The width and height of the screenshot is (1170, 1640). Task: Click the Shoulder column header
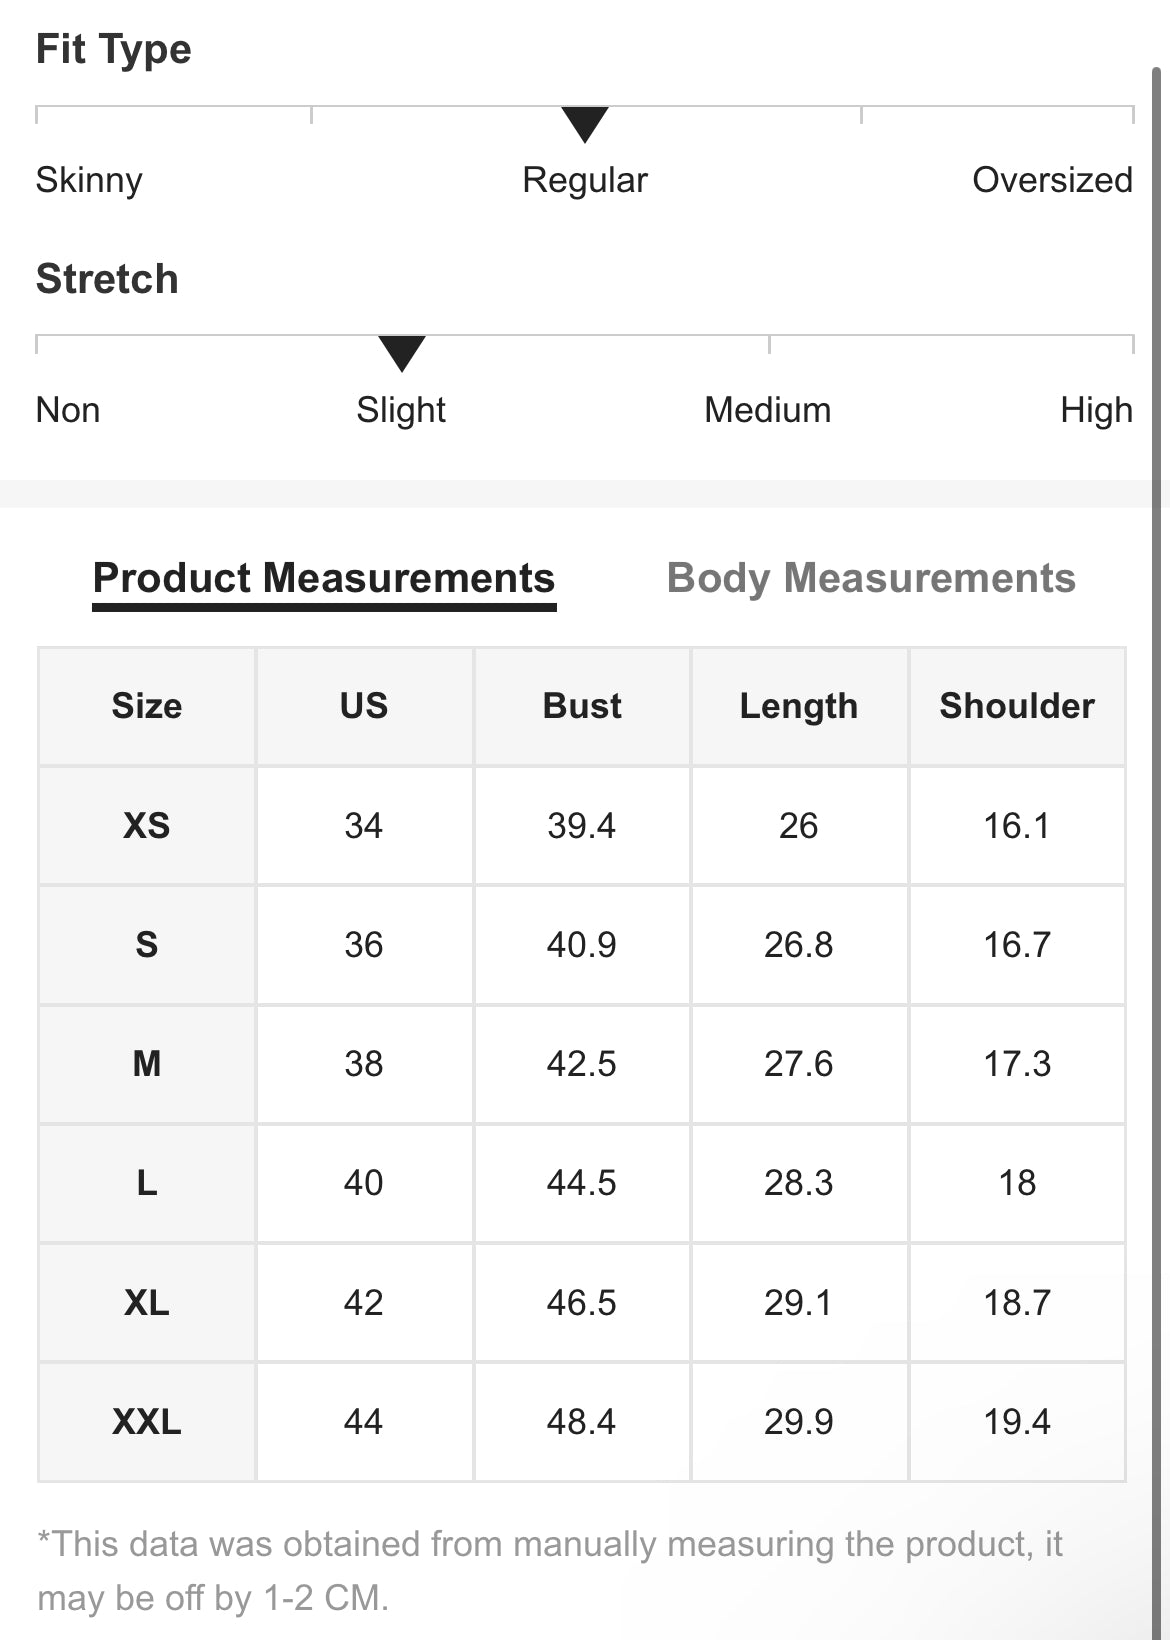pyautogui.click(x=1017, y=706)
